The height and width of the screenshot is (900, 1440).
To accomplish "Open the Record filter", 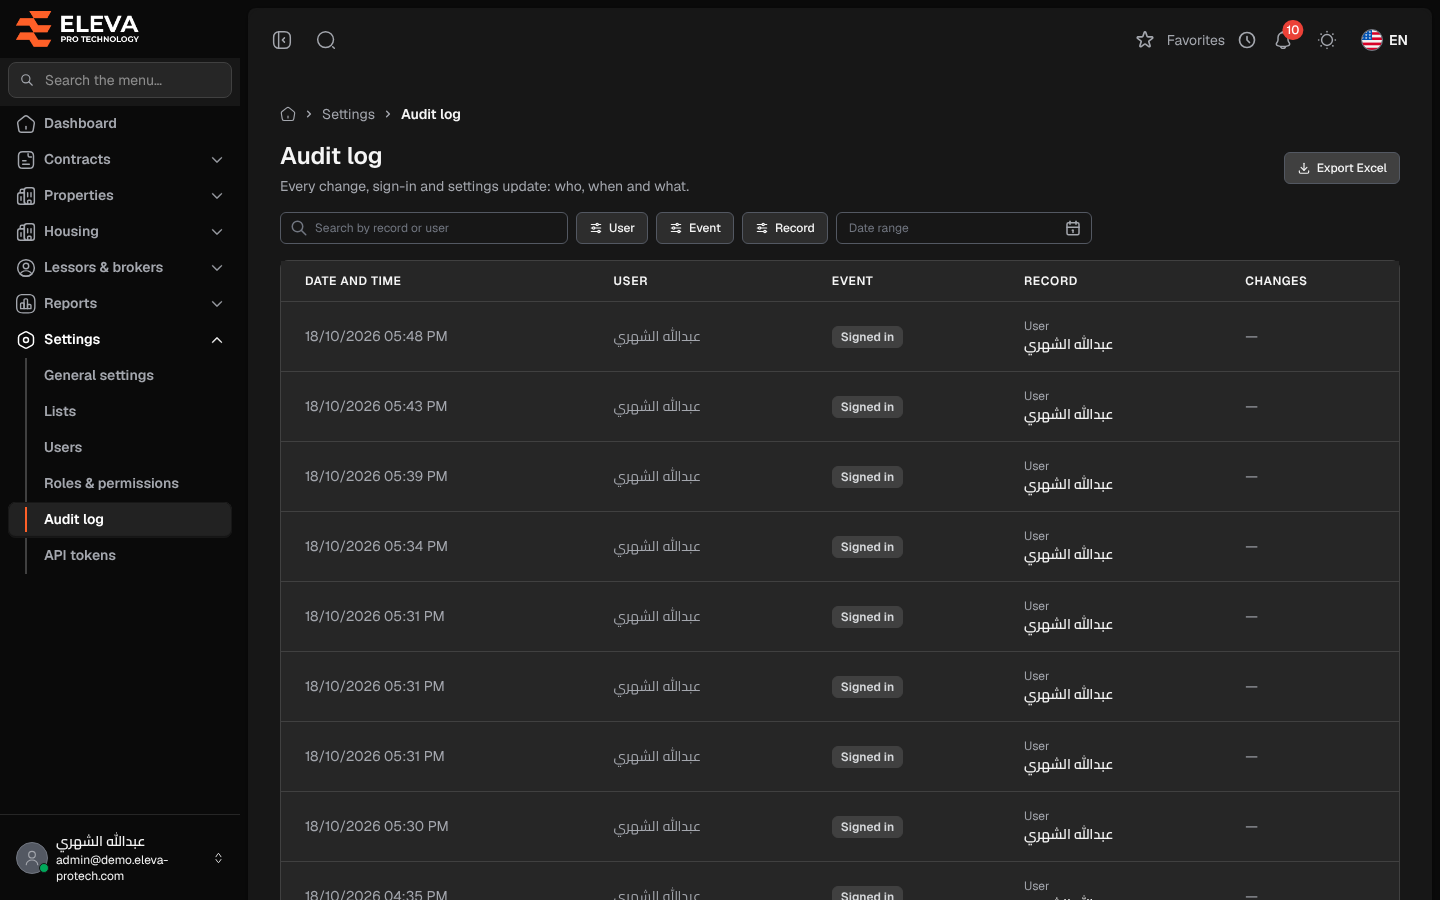I will 785,228.
